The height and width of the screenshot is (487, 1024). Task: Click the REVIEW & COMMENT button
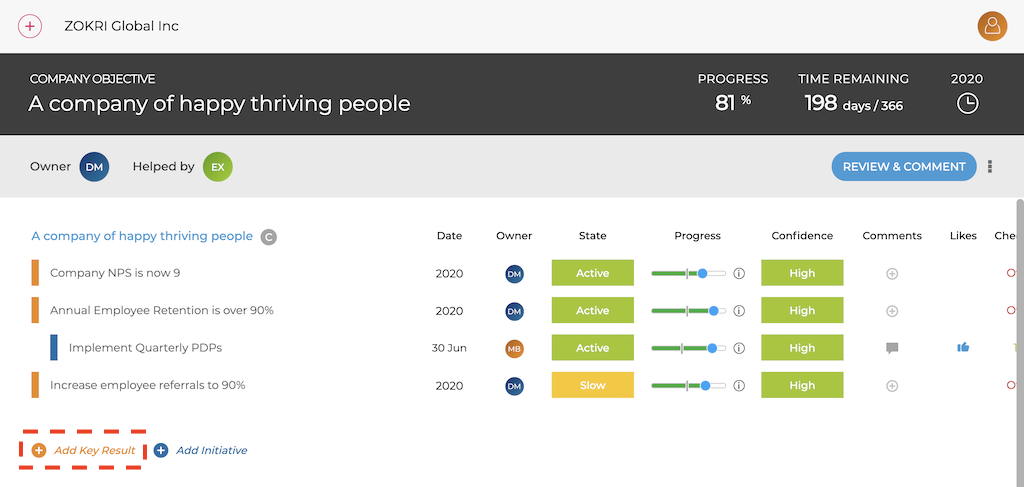coord(904,166)
